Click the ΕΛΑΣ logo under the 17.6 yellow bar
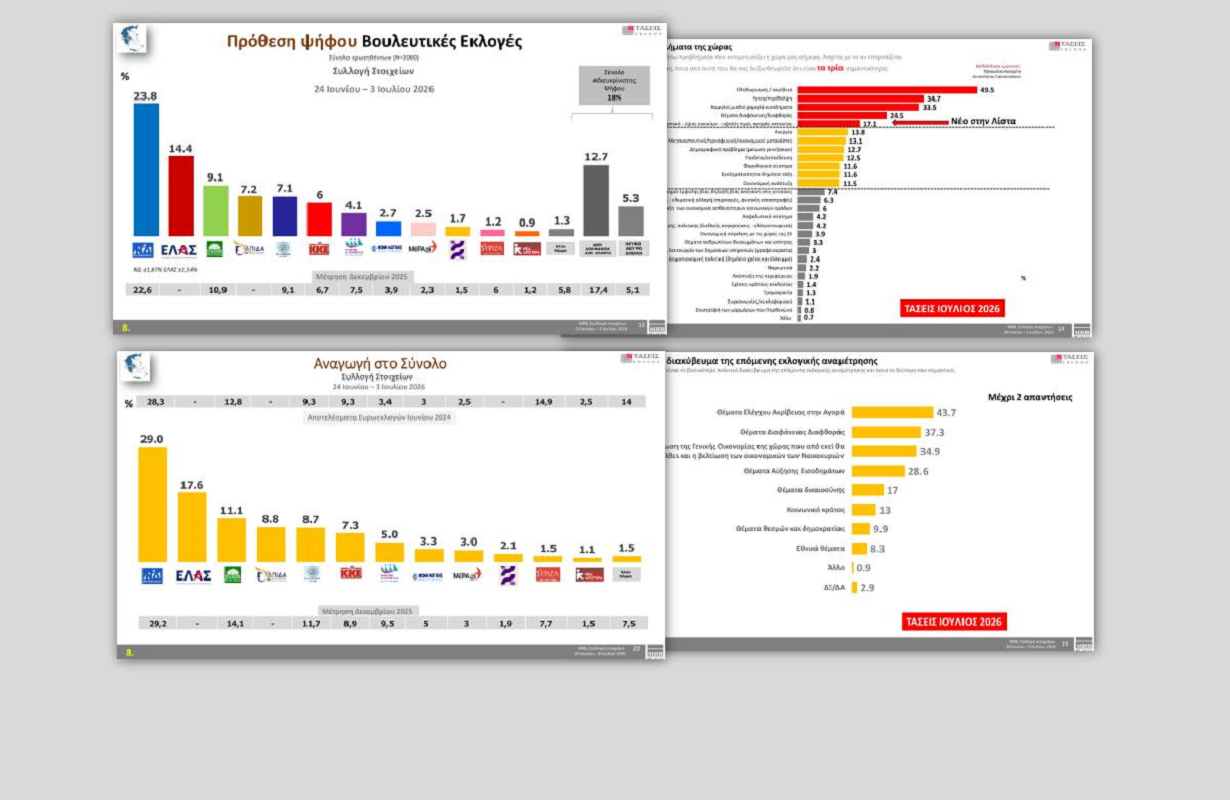The image size is (1230, 800). [x=193, y=575]
